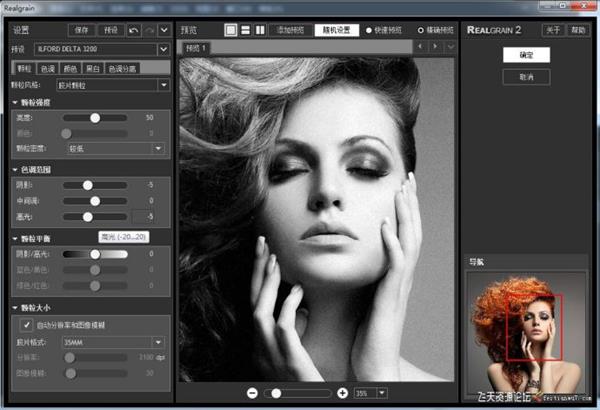The width and height of the screenshot is (600, 410).
Task: Switch to horizontal split preview layout
Action: [x=245, y=30]
